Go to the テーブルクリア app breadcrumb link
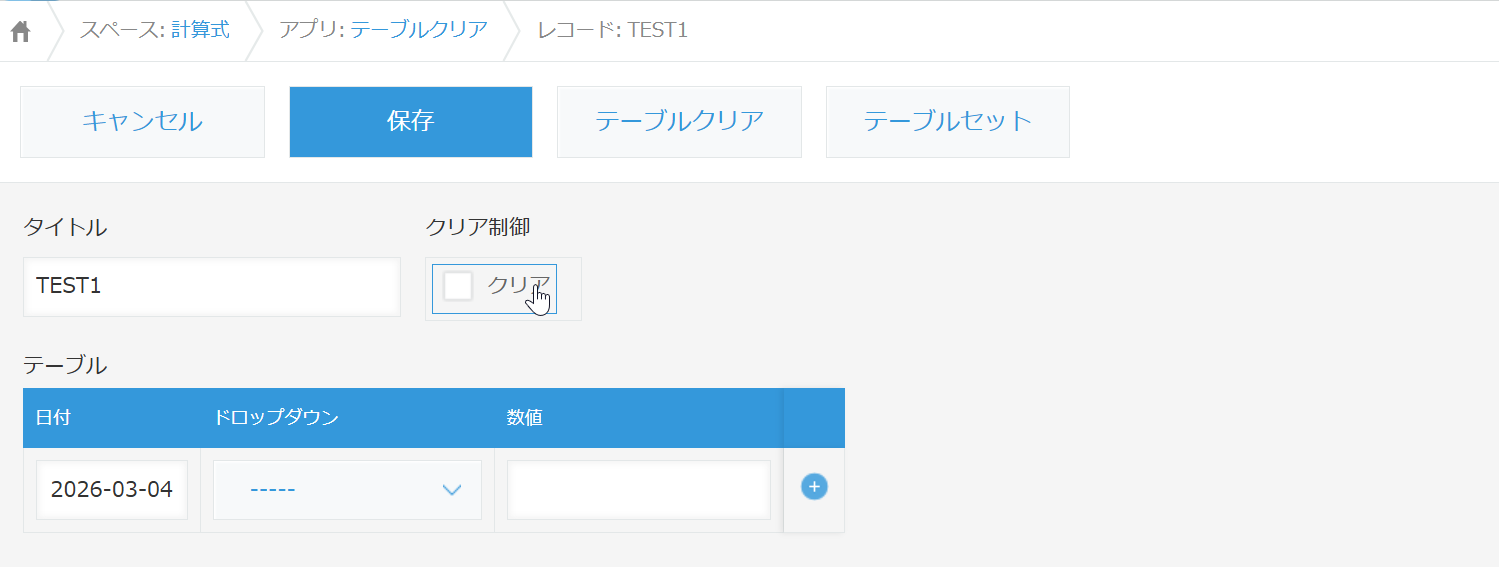Image resolution: width=1499 pixels, height=567 pixels. tap(419, 30)
